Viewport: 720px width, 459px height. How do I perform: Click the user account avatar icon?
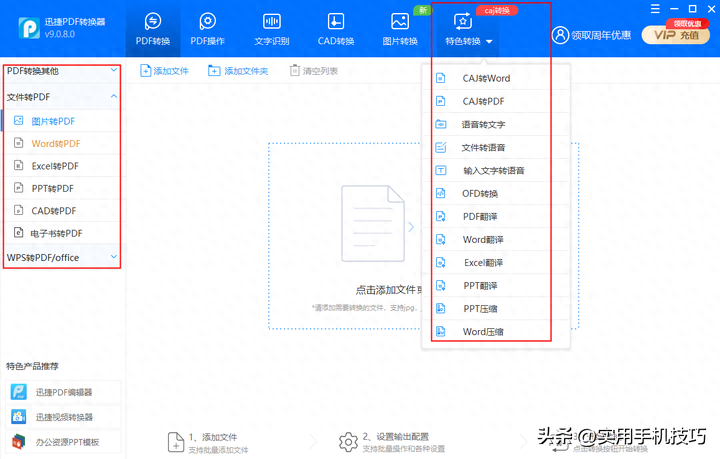coord(560,35)
